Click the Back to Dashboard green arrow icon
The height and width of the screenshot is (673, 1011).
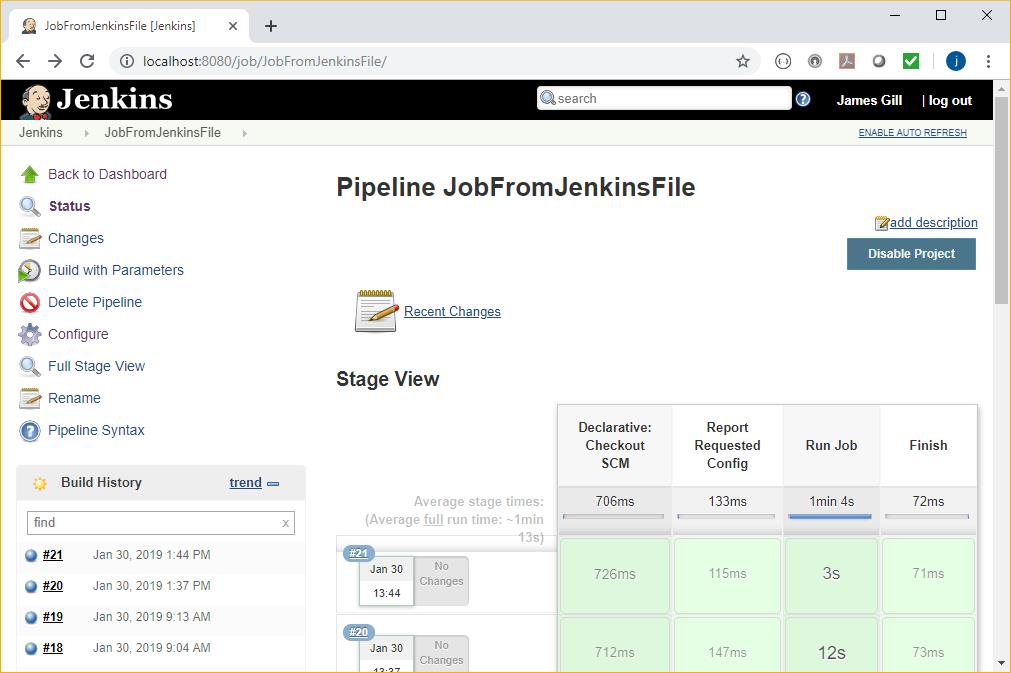pos(30,174)
